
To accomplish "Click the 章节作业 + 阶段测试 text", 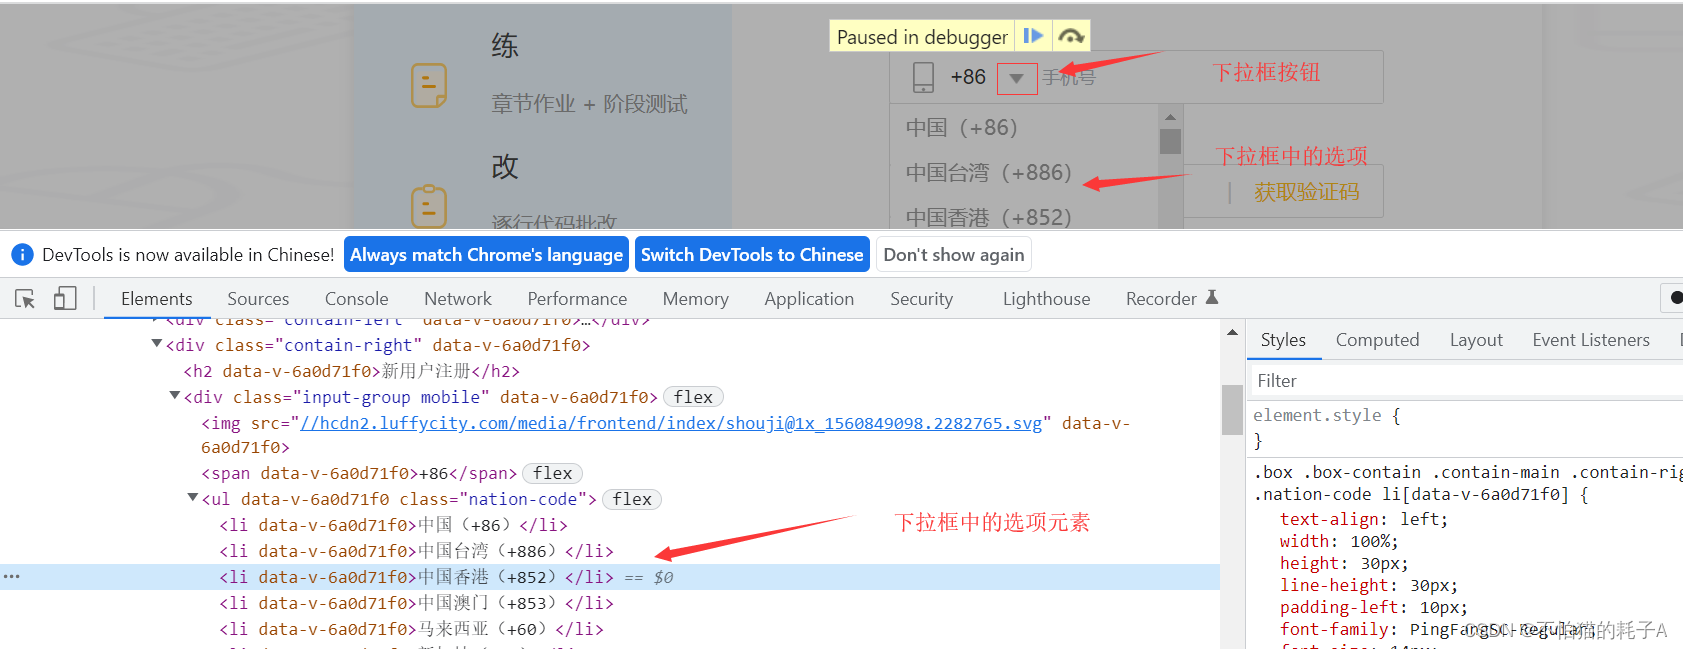I will point(589,104).
